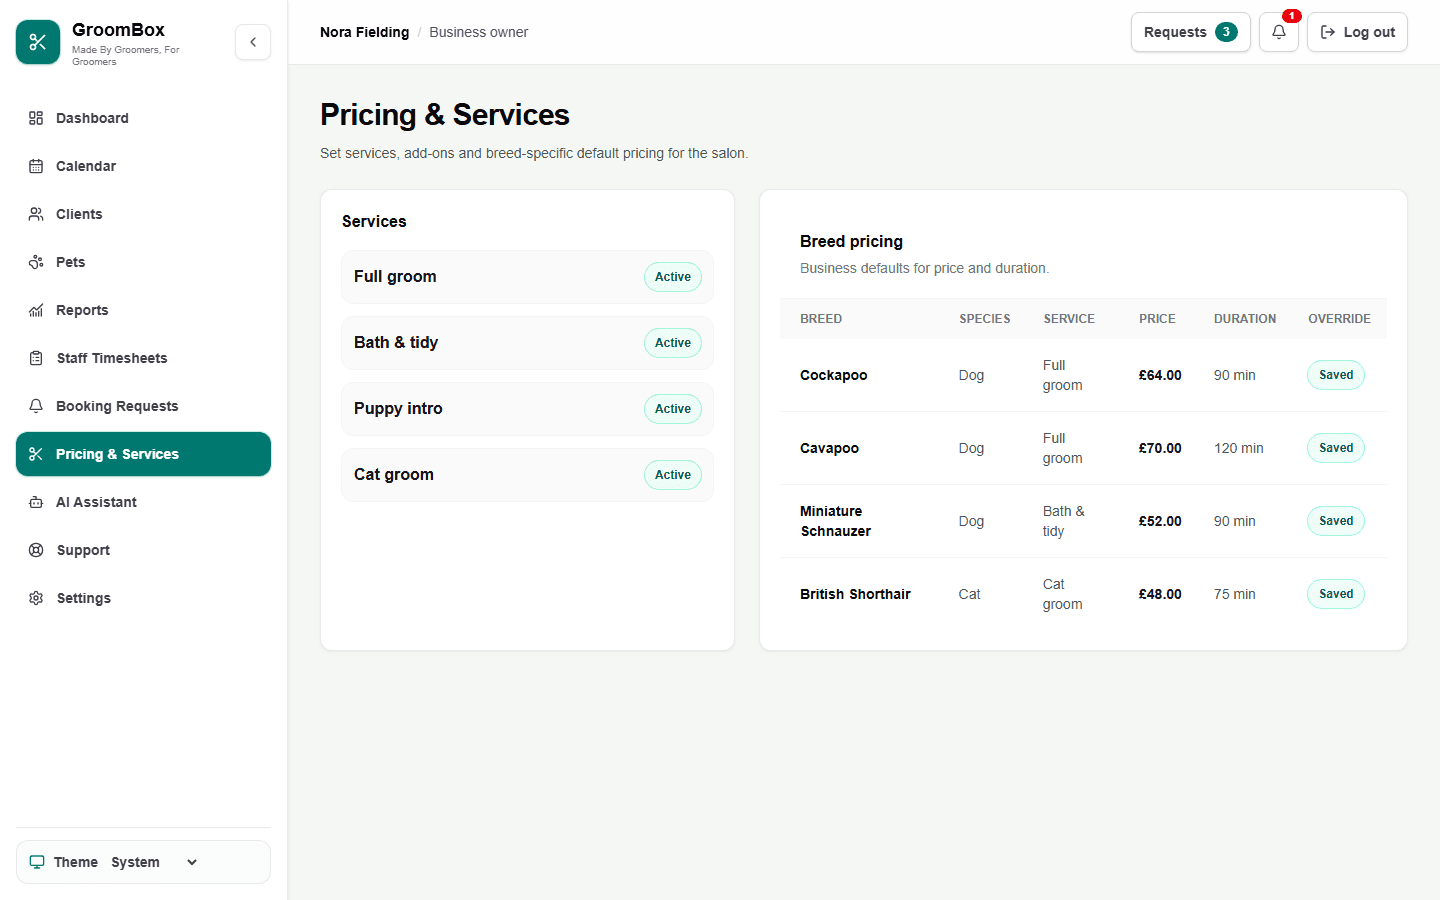
Task: Click the Saved override badge for Cockapoo
Action: click(1336, 375)
